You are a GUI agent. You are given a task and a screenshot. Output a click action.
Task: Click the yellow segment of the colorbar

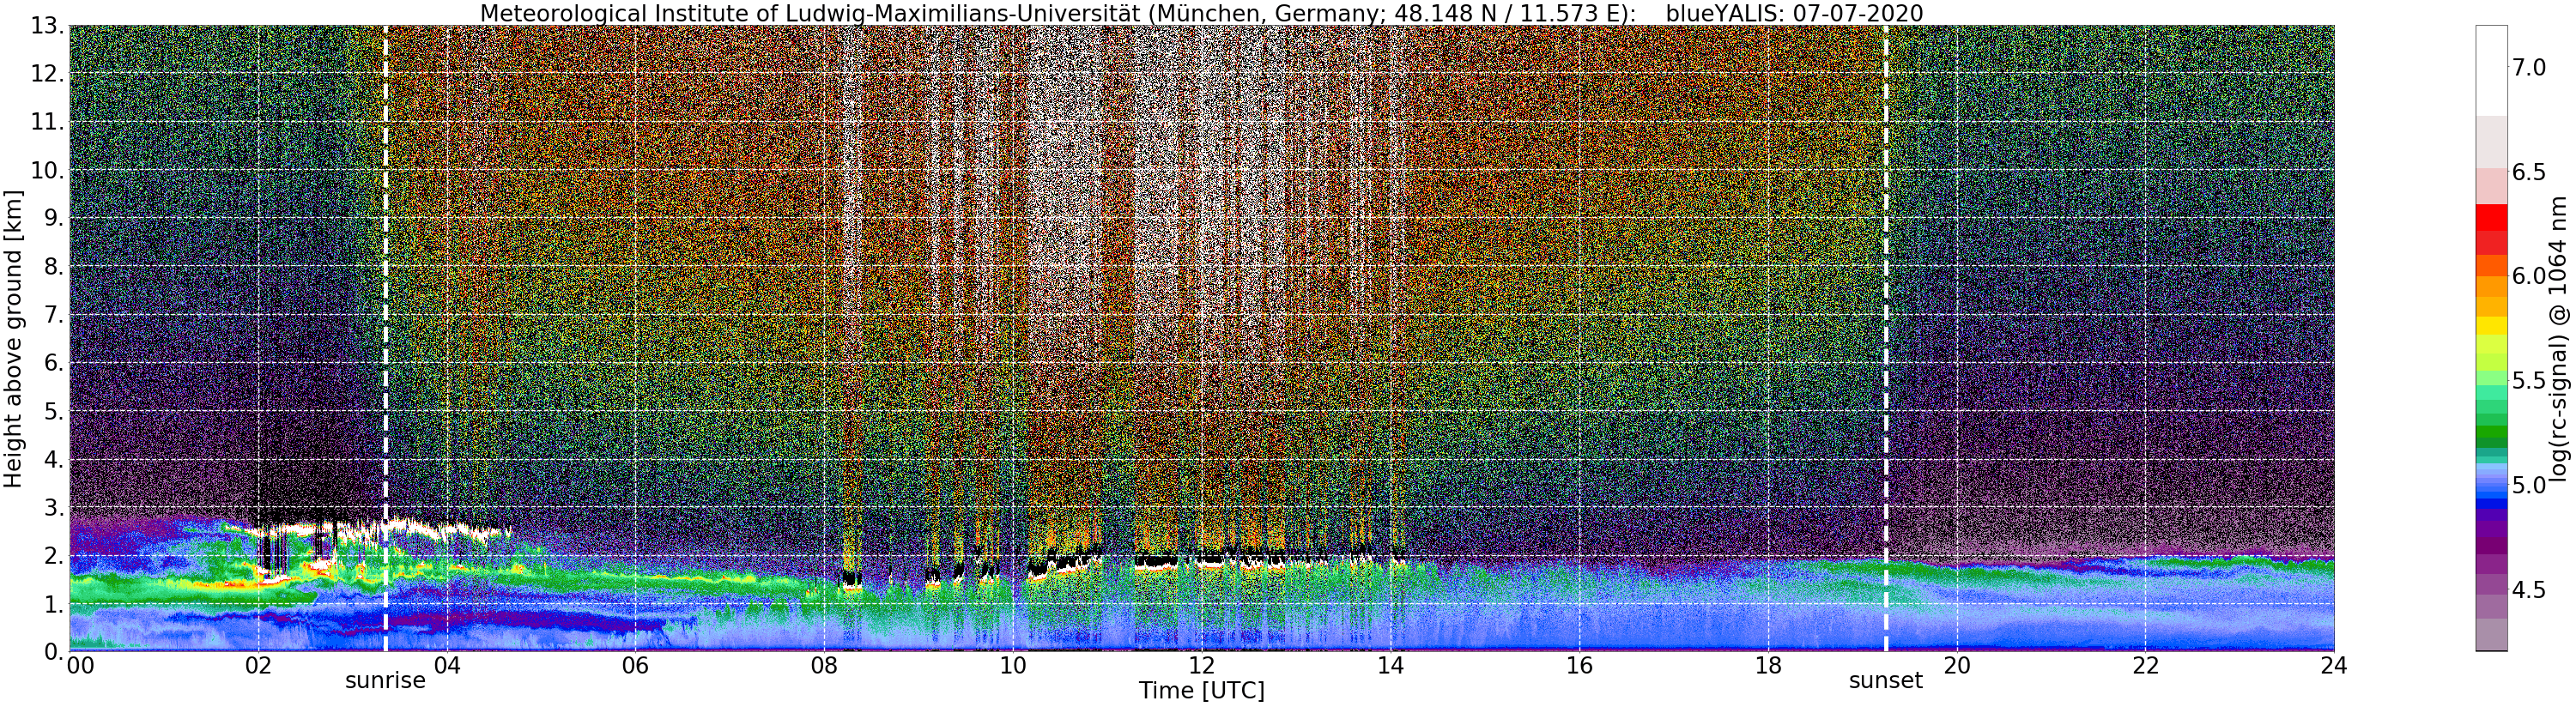[2491, 326]
